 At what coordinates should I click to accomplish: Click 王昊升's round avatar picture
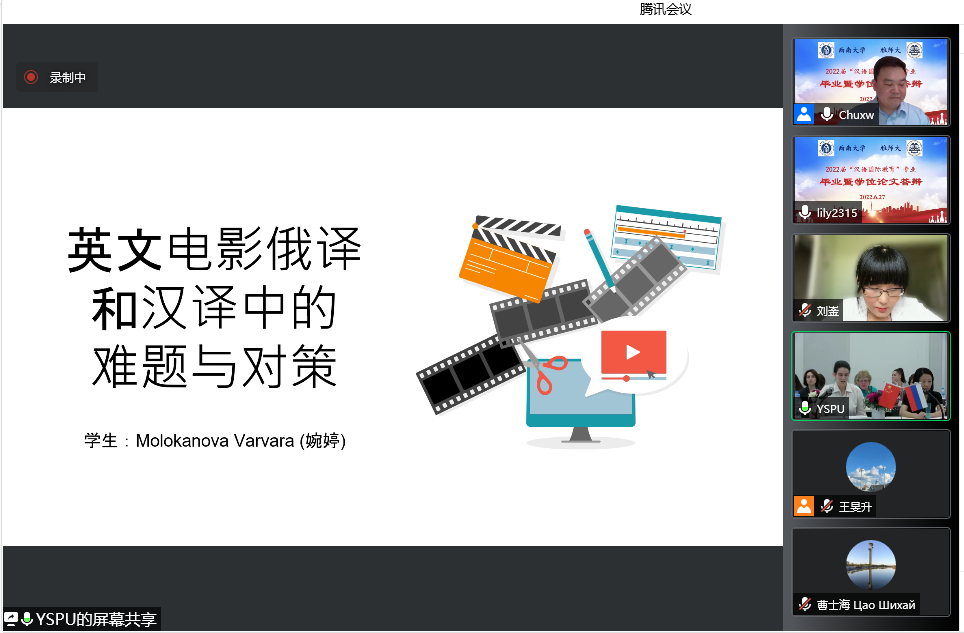click(x=870, y=466)
